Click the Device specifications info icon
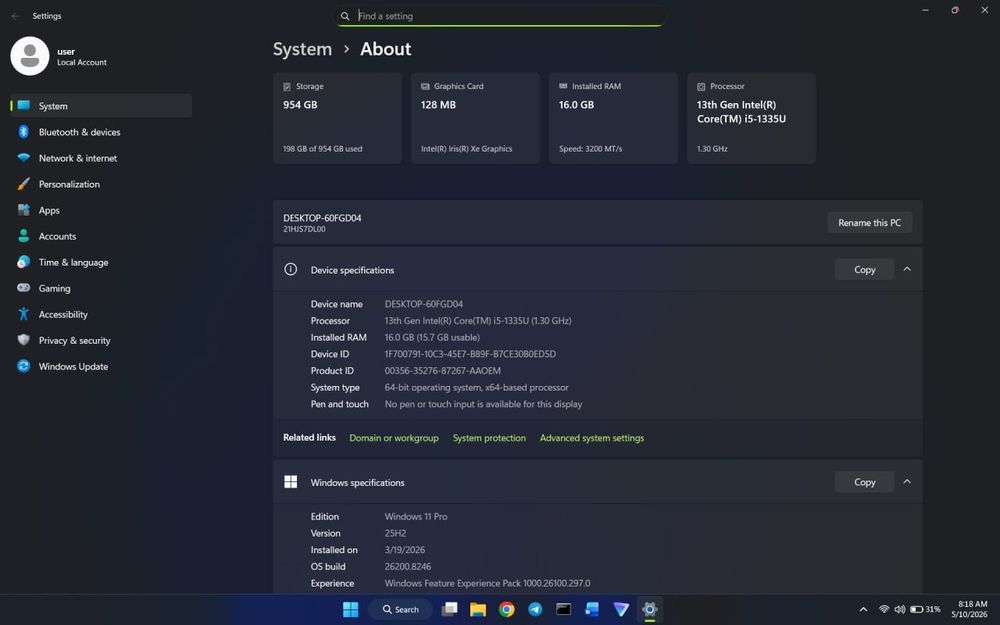This screenshot has width=1000, height=625. 290,269
